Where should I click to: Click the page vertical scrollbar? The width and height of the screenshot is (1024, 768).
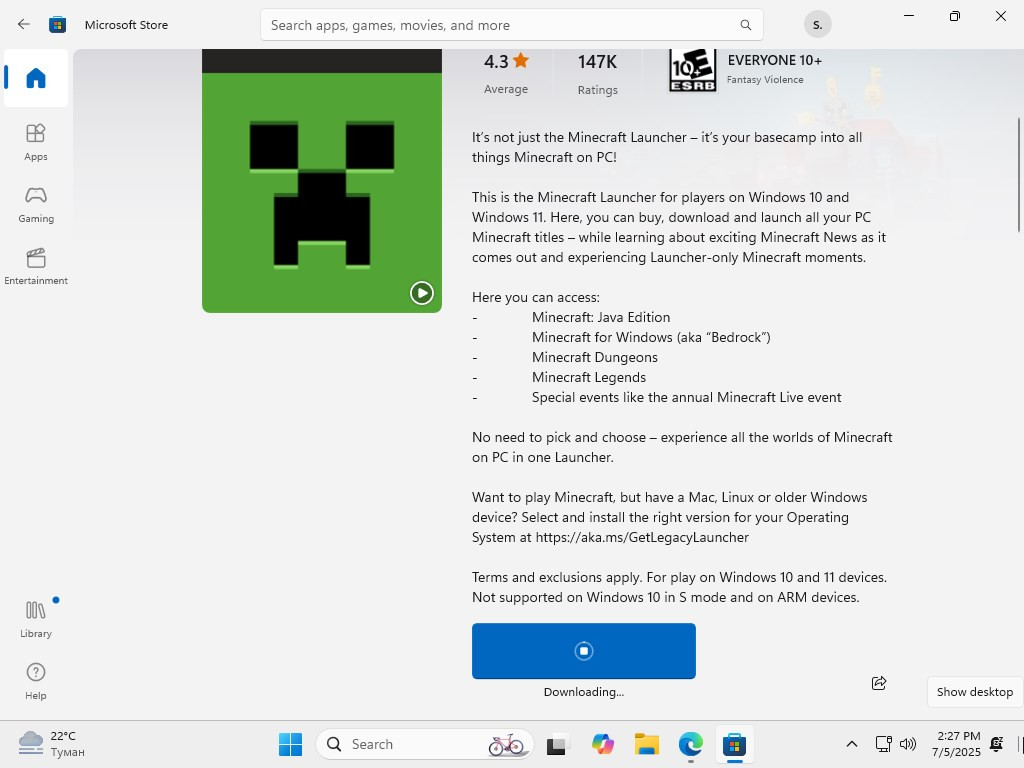tap(1018, 174)
